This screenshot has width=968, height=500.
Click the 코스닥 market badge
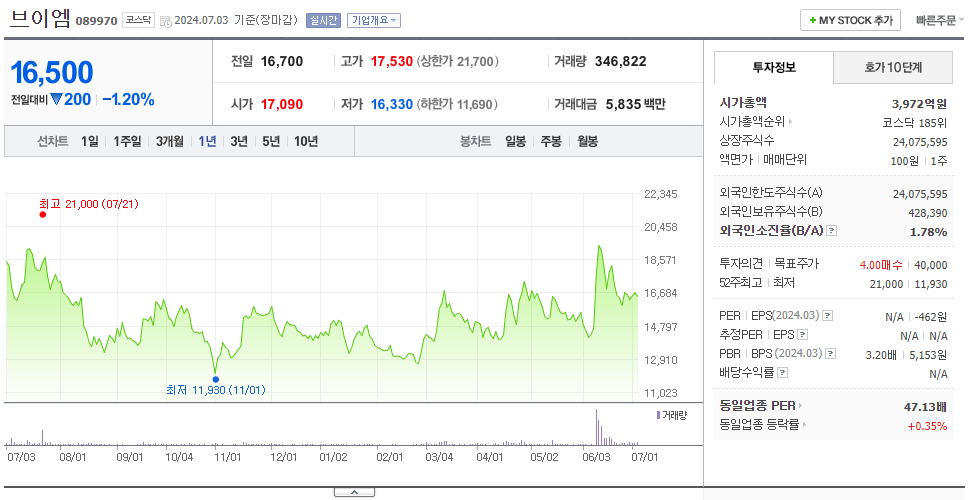coord(138,20)
